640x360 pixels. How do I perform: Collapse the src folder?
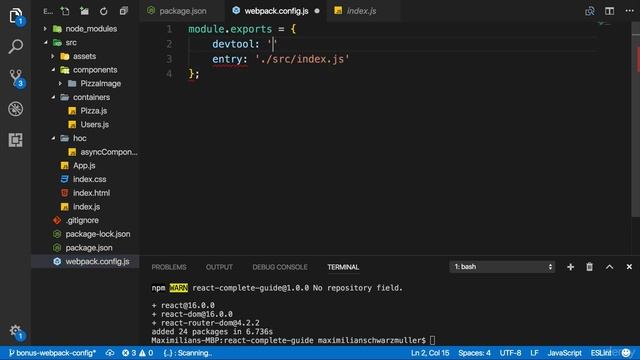click(45, 42)
